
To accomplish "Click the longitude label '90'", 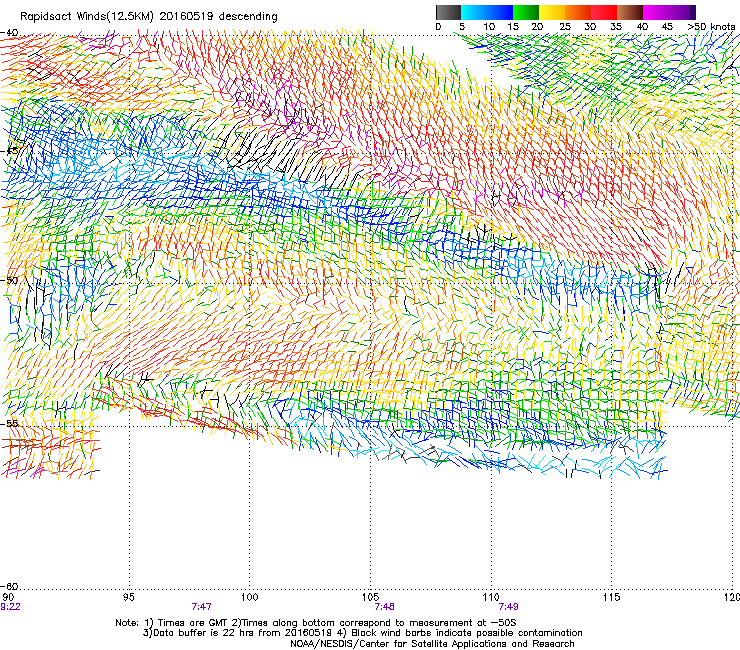I will [x=8, y=597].
